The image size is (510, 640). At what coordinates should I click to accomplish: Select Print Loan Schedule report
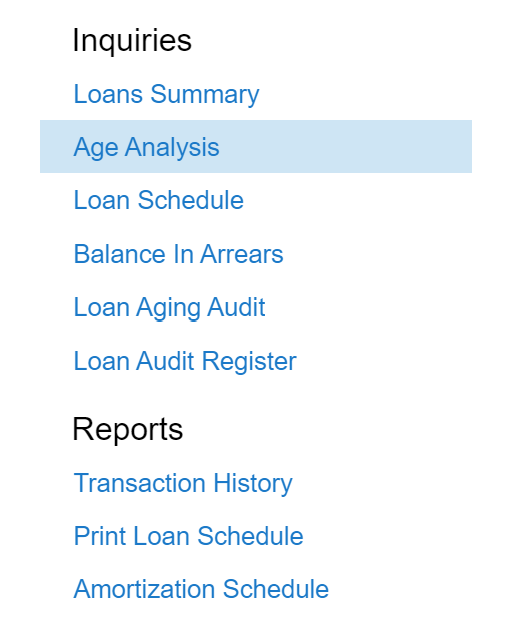click(x=188, y=536)
